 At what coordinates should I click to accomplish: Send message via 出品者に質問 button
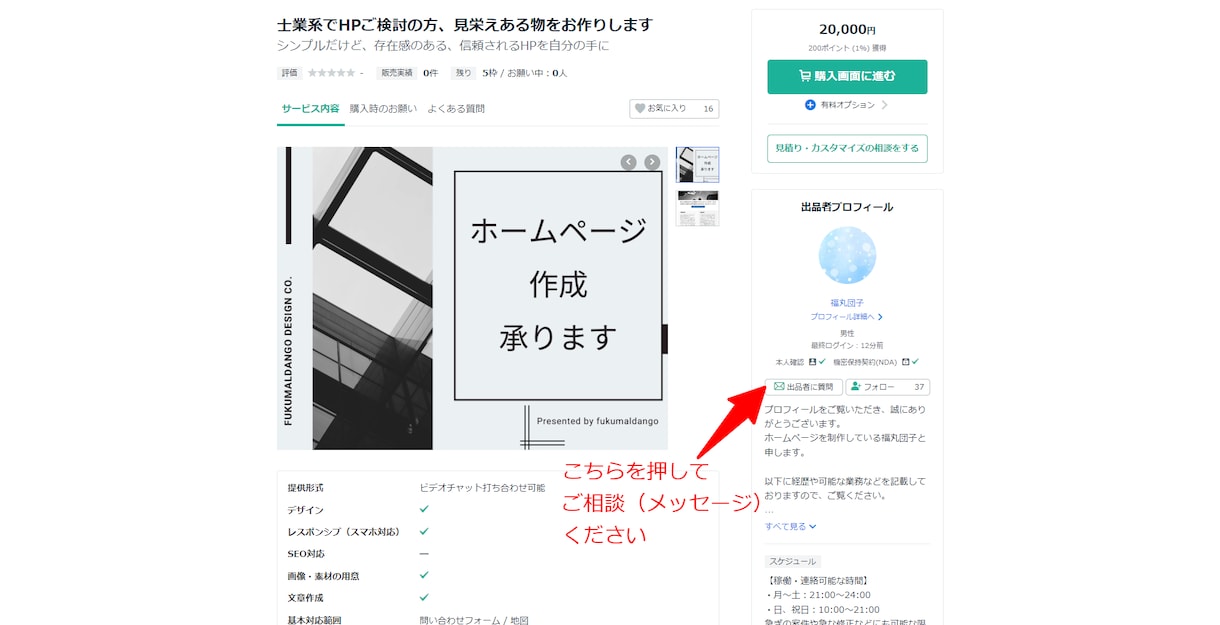coord(804,387)
